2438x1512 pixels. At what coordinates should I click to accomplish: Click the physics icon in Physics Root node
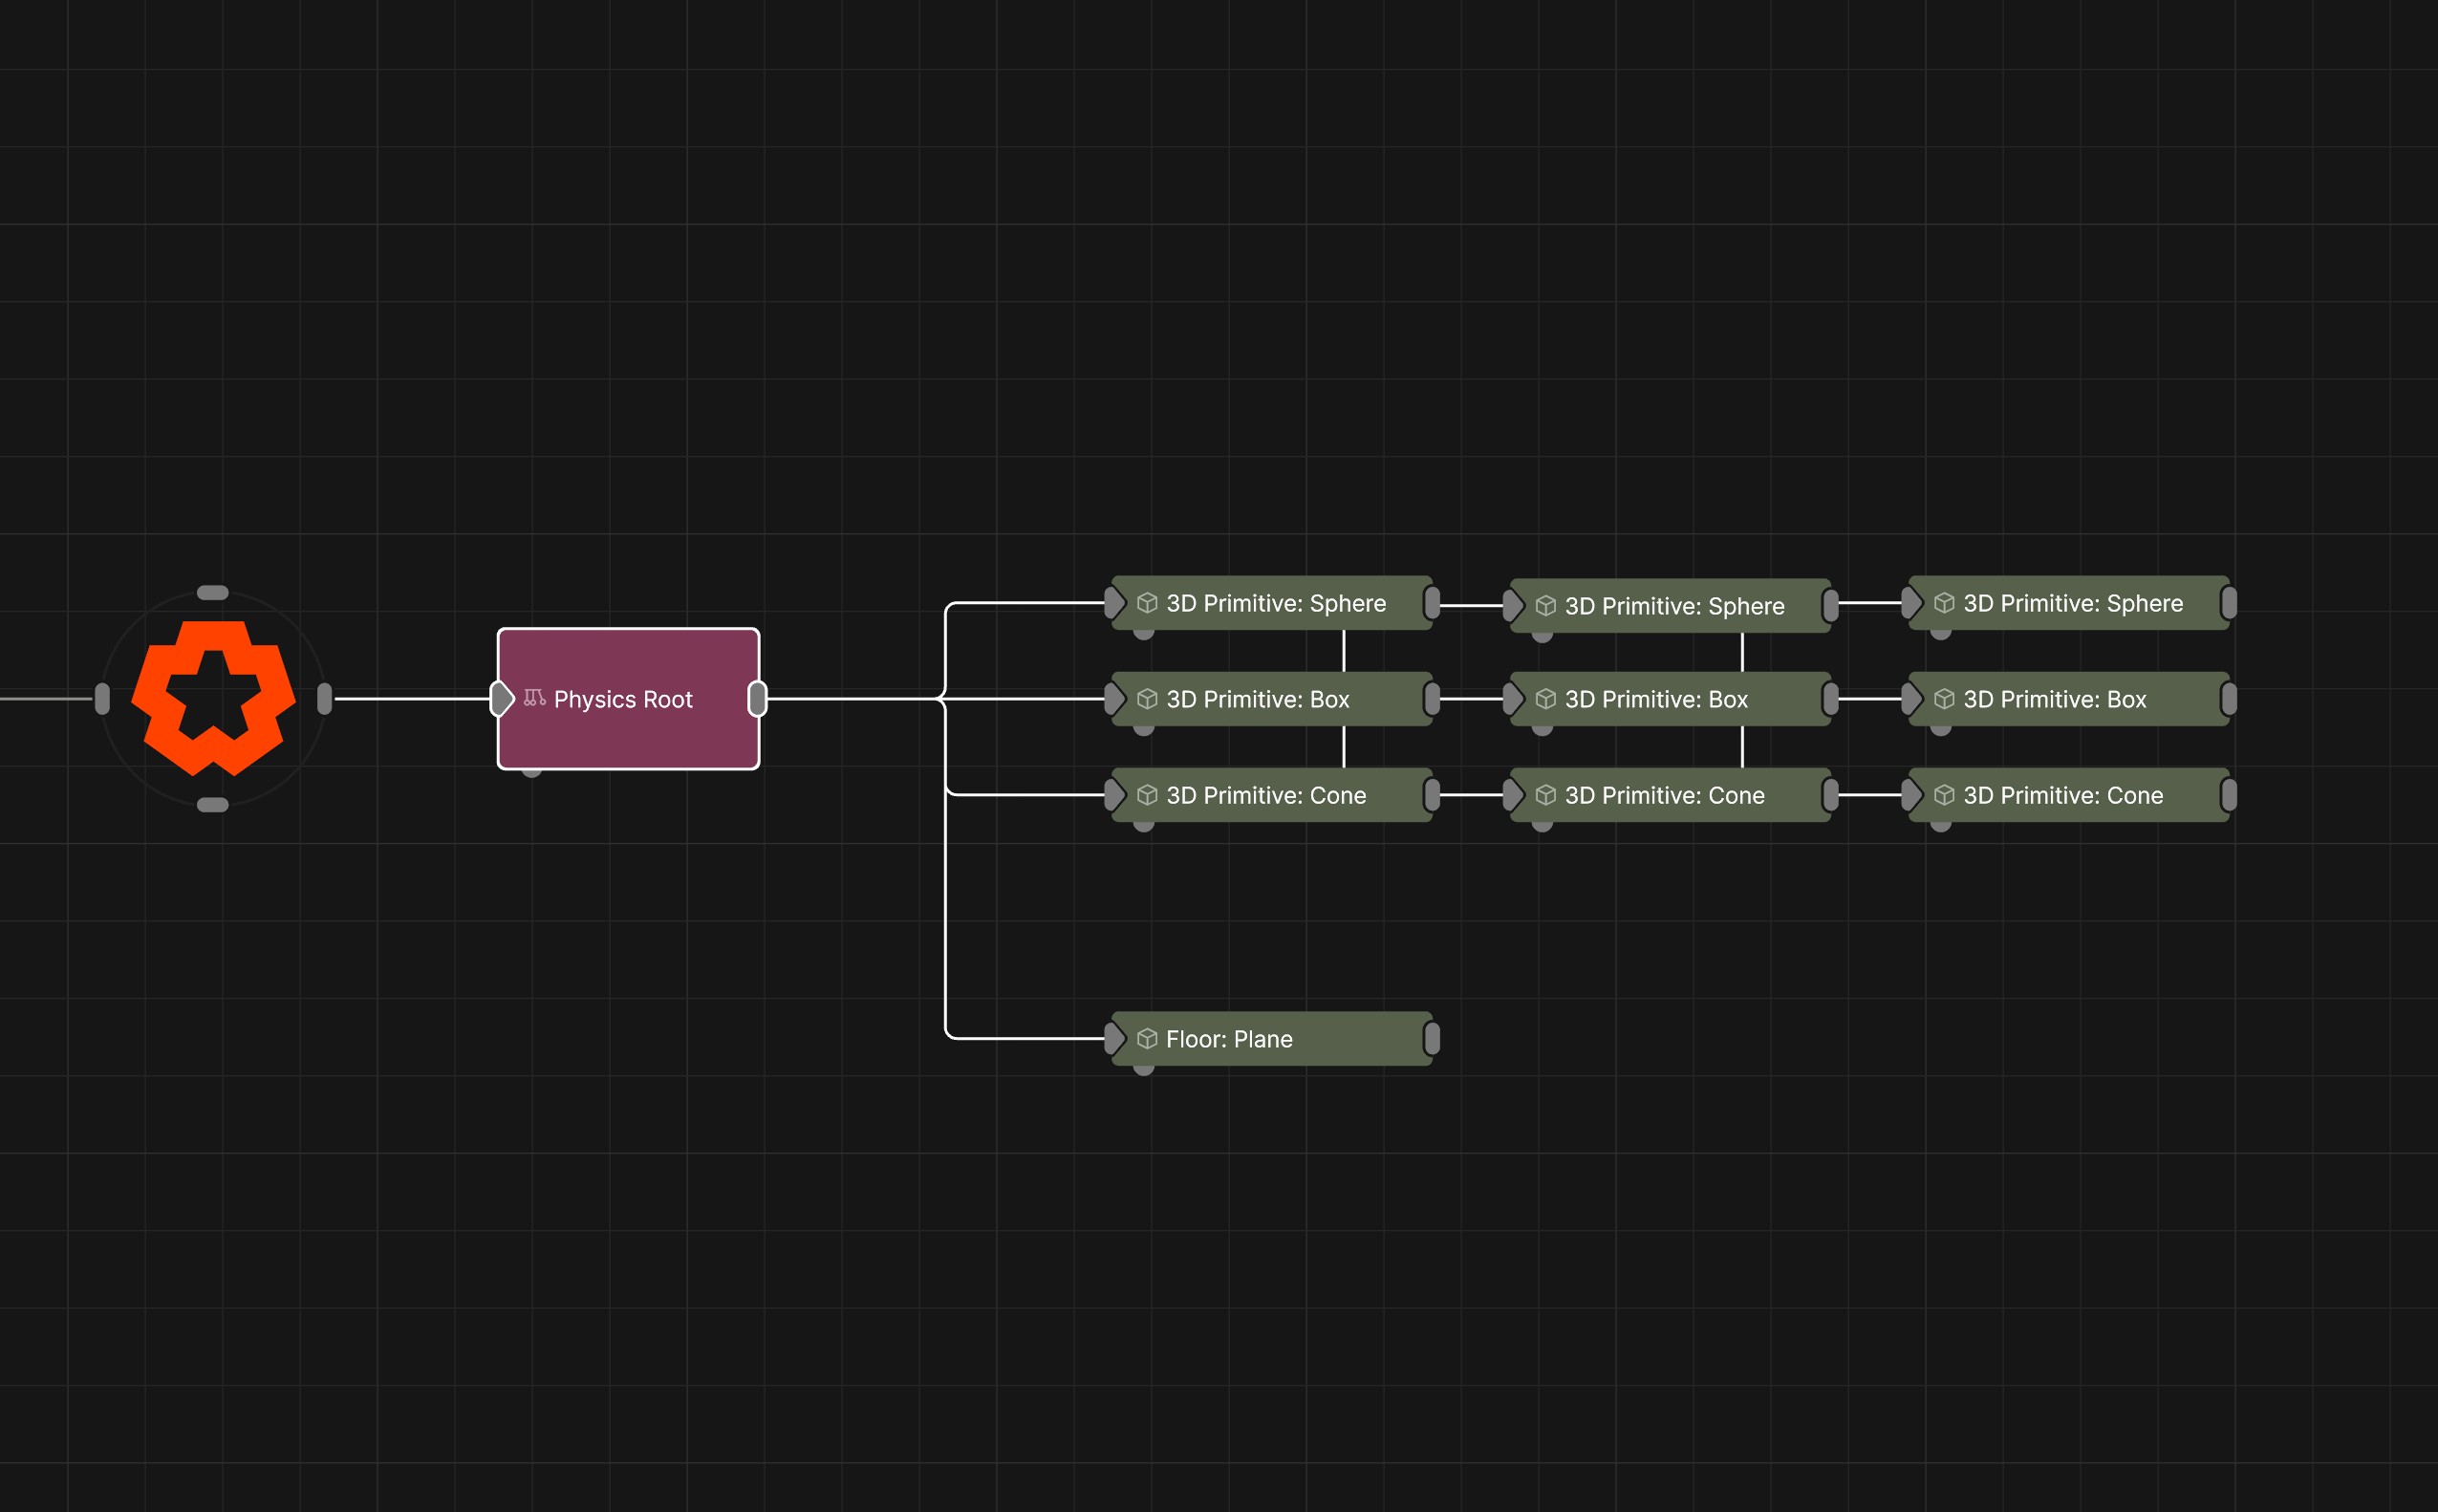tap(534, 698)
